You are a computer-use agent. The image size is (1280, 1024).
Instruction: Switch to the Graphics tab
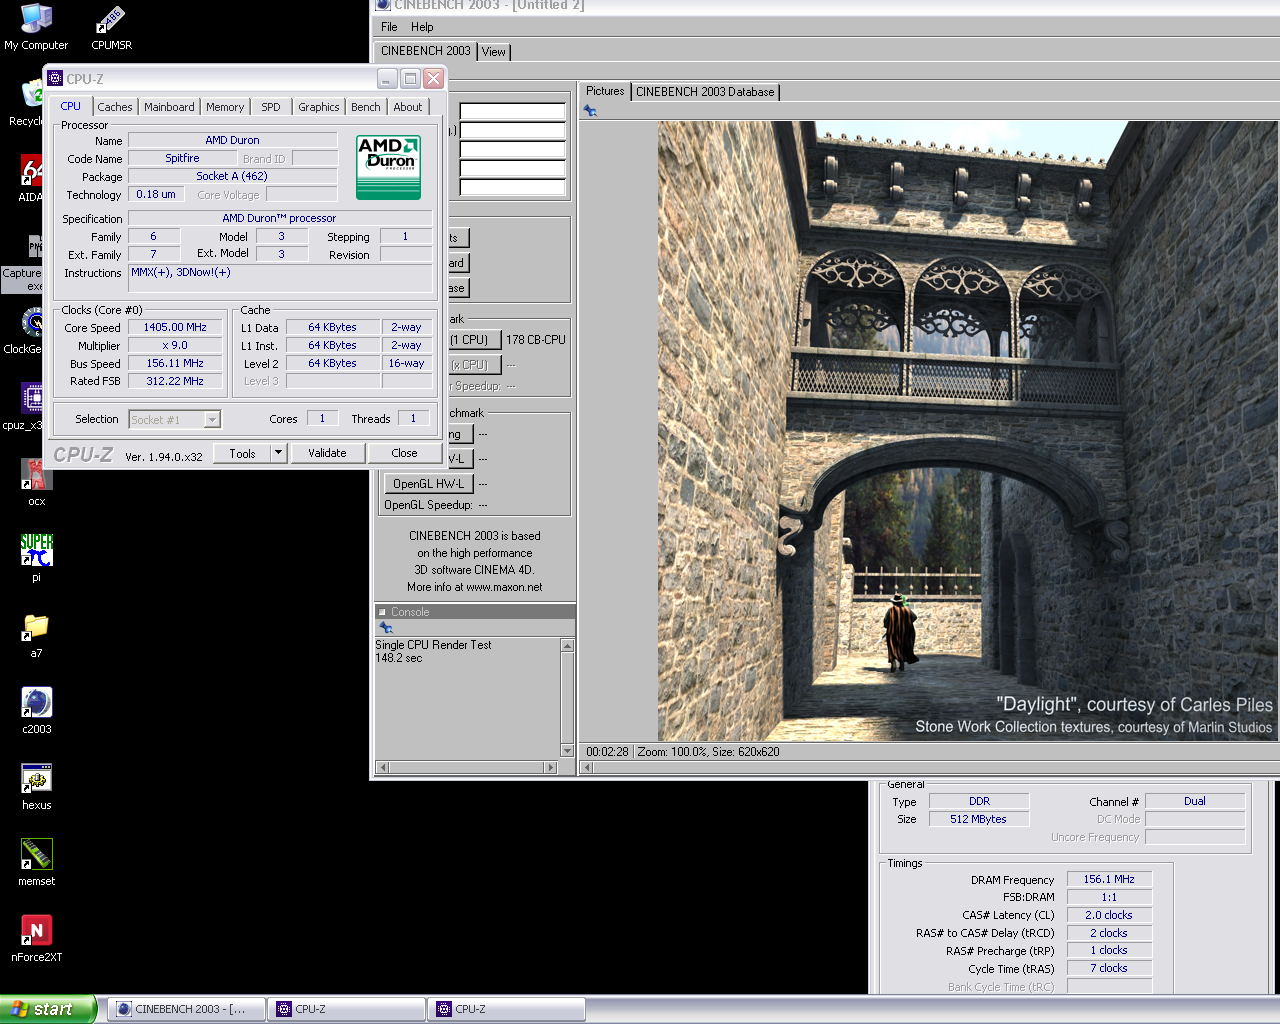pos(319,107)
